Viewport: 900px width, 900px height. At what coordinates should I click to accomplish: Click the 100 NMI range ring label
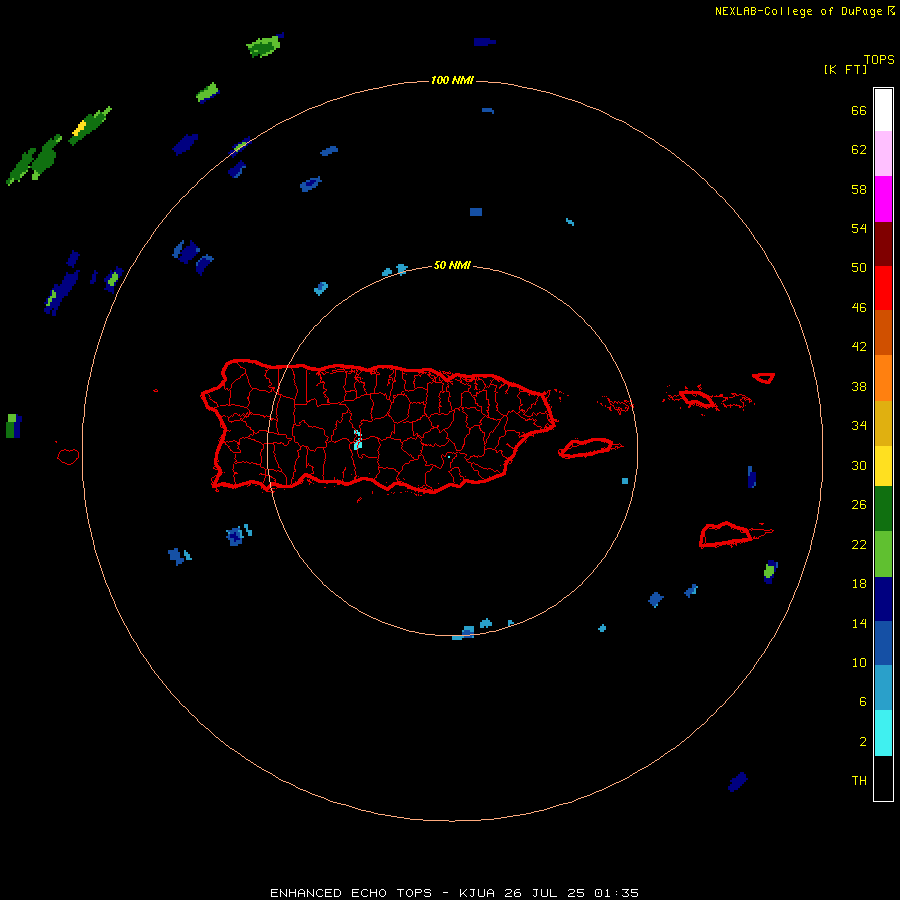[452, 80]
